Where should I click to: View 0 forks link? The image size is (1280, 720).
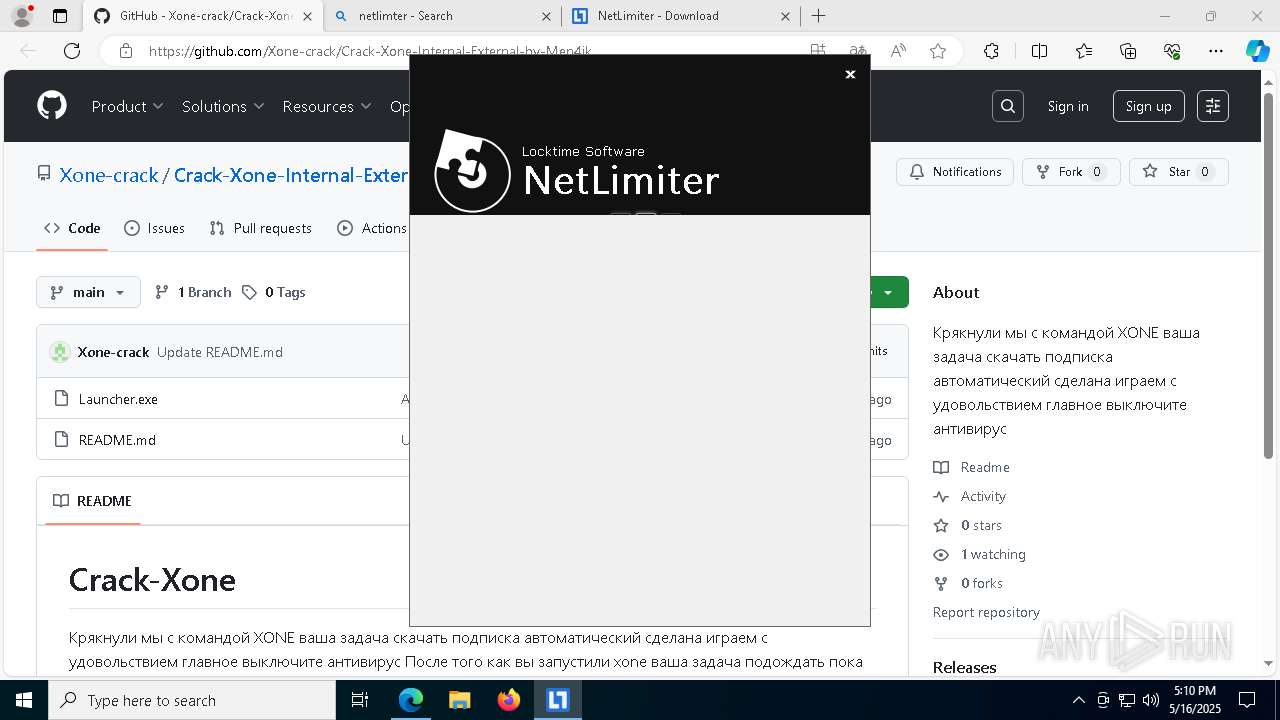coord(968,583)
